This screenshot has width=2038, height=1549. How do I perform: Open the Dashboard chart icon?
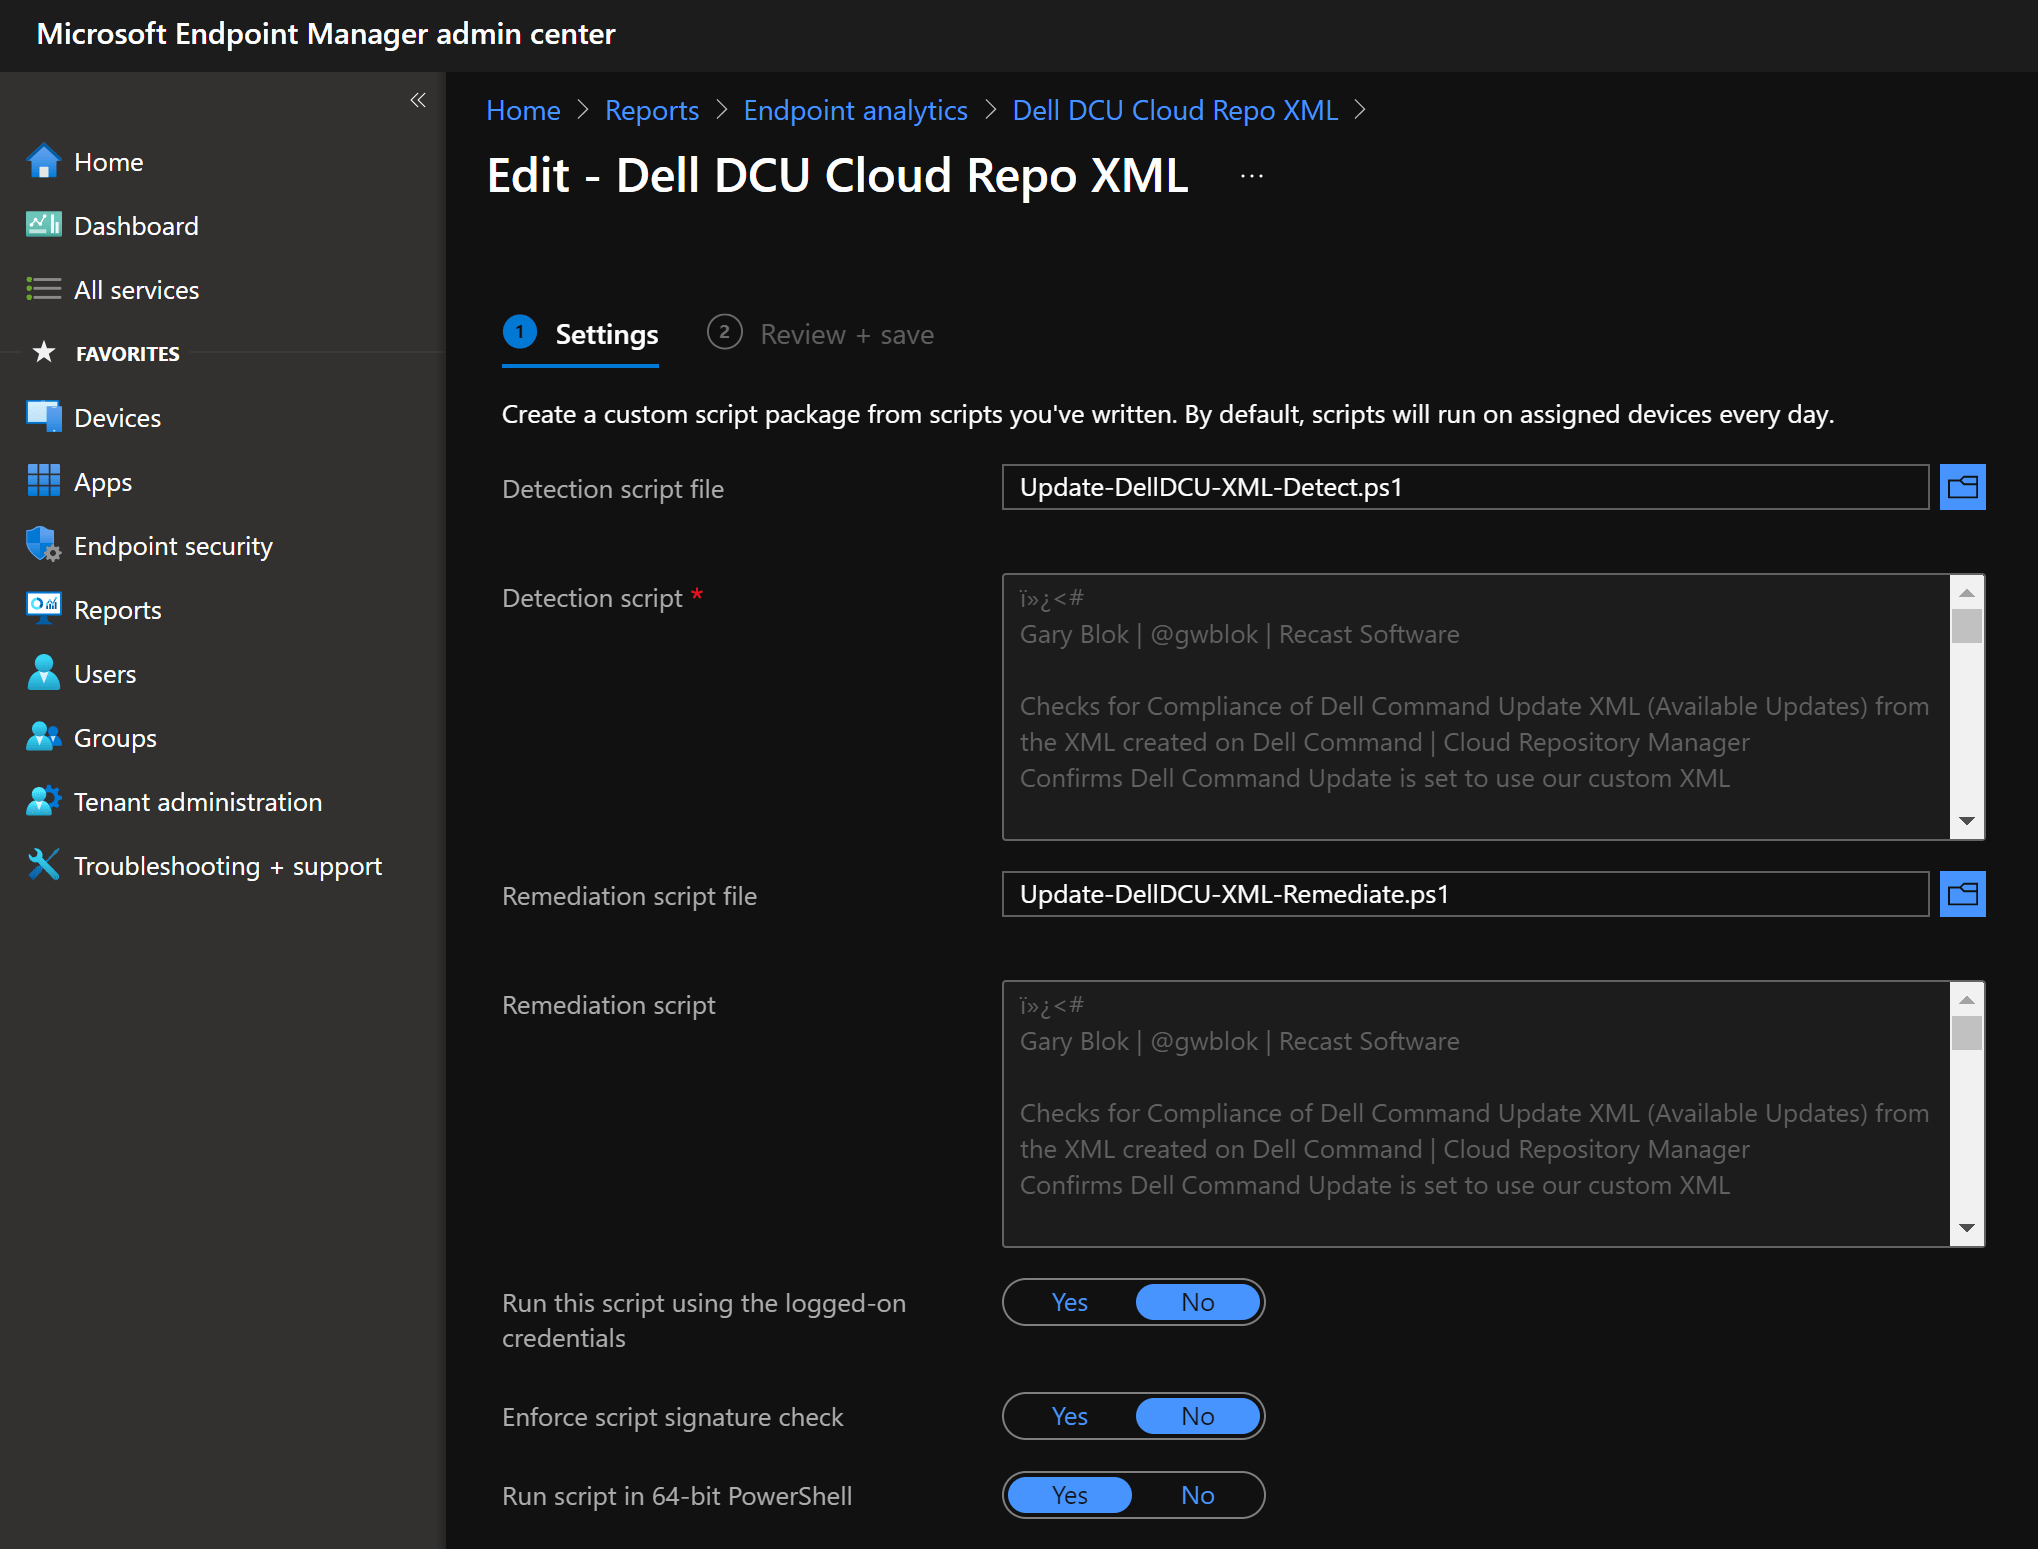click(43, 226)
